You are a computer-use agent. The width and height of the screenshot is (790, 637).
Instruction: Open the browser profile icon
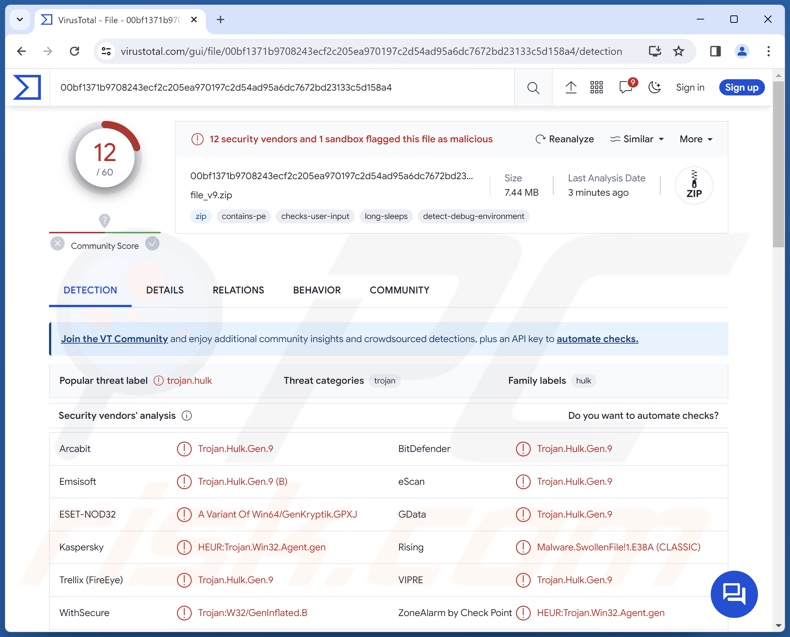(742, 51)
